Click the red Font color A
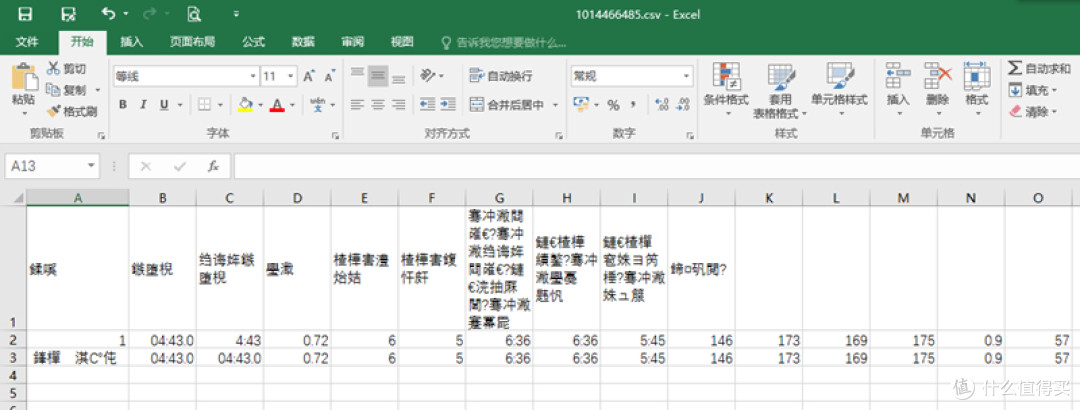 278,105
